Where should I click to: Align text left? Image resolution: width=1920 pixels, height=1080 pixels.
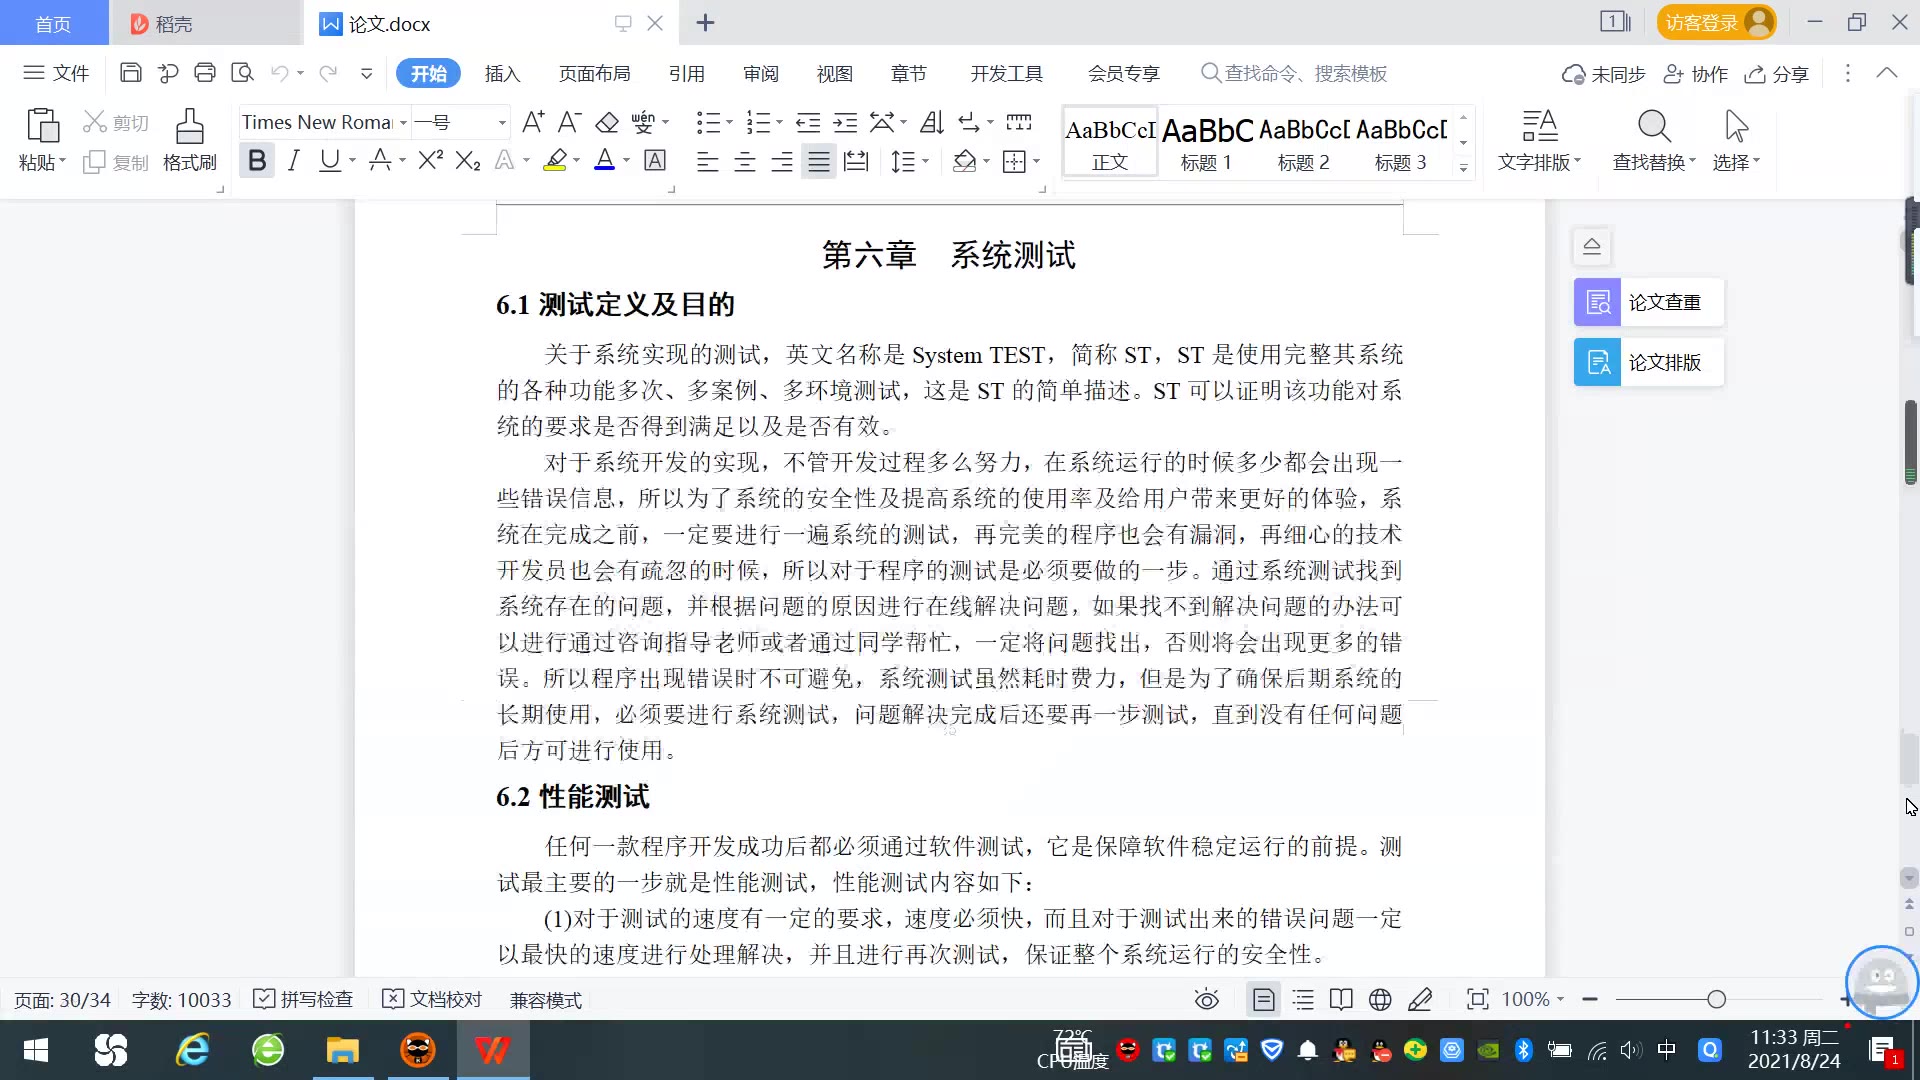[x=708, y=161]
